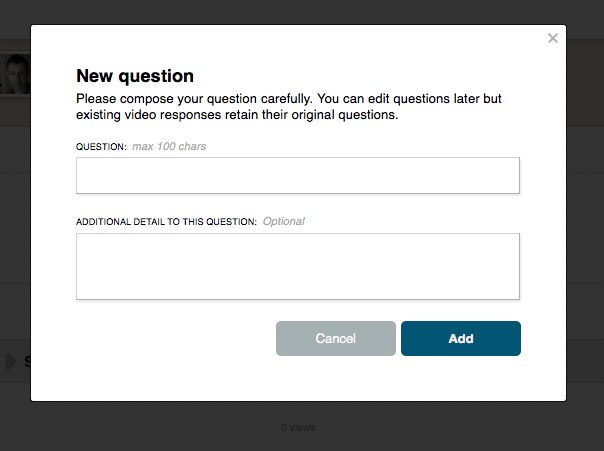Click the QUESTION: field label
This screenshot has width=604, height=451.
[x=101, y=147]
